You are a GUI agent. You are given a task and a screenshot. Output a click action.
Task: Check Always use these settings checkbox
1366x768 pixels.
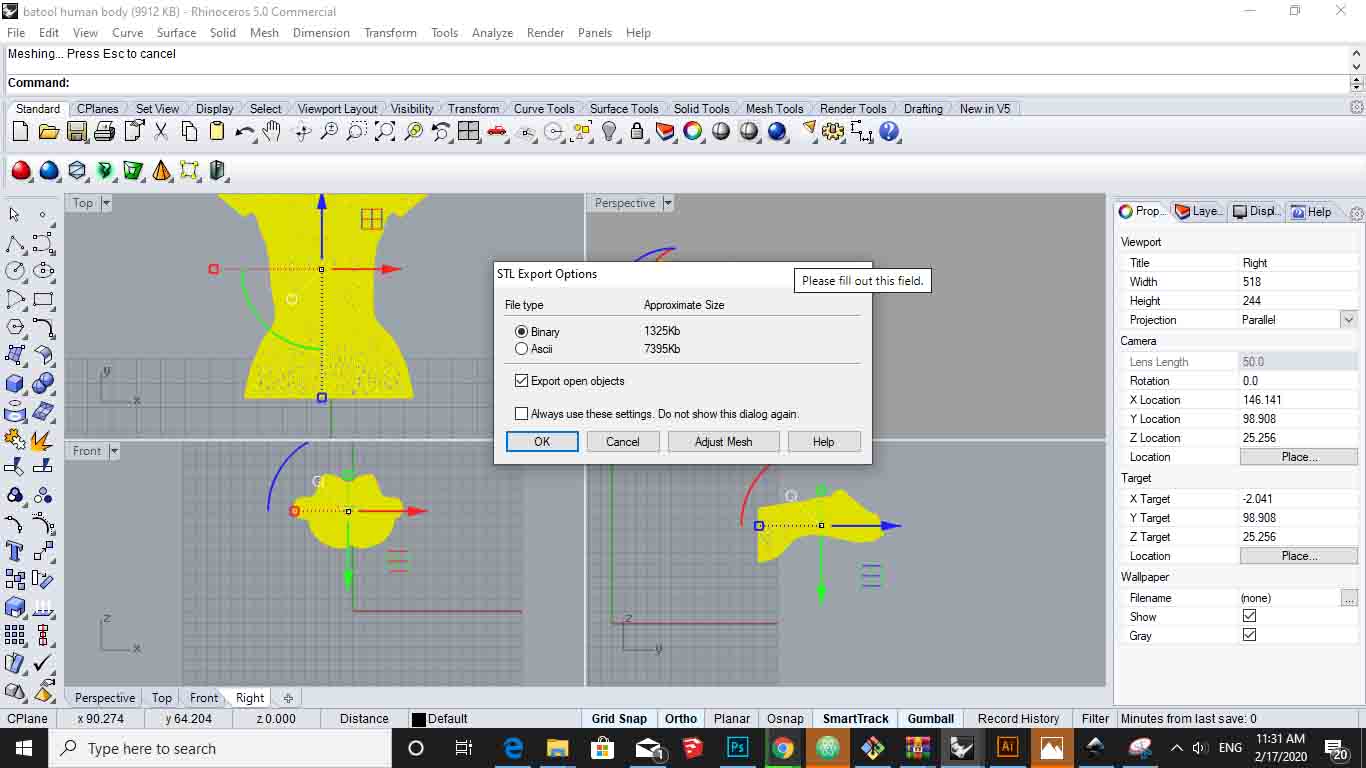click(x=521, y=413)
